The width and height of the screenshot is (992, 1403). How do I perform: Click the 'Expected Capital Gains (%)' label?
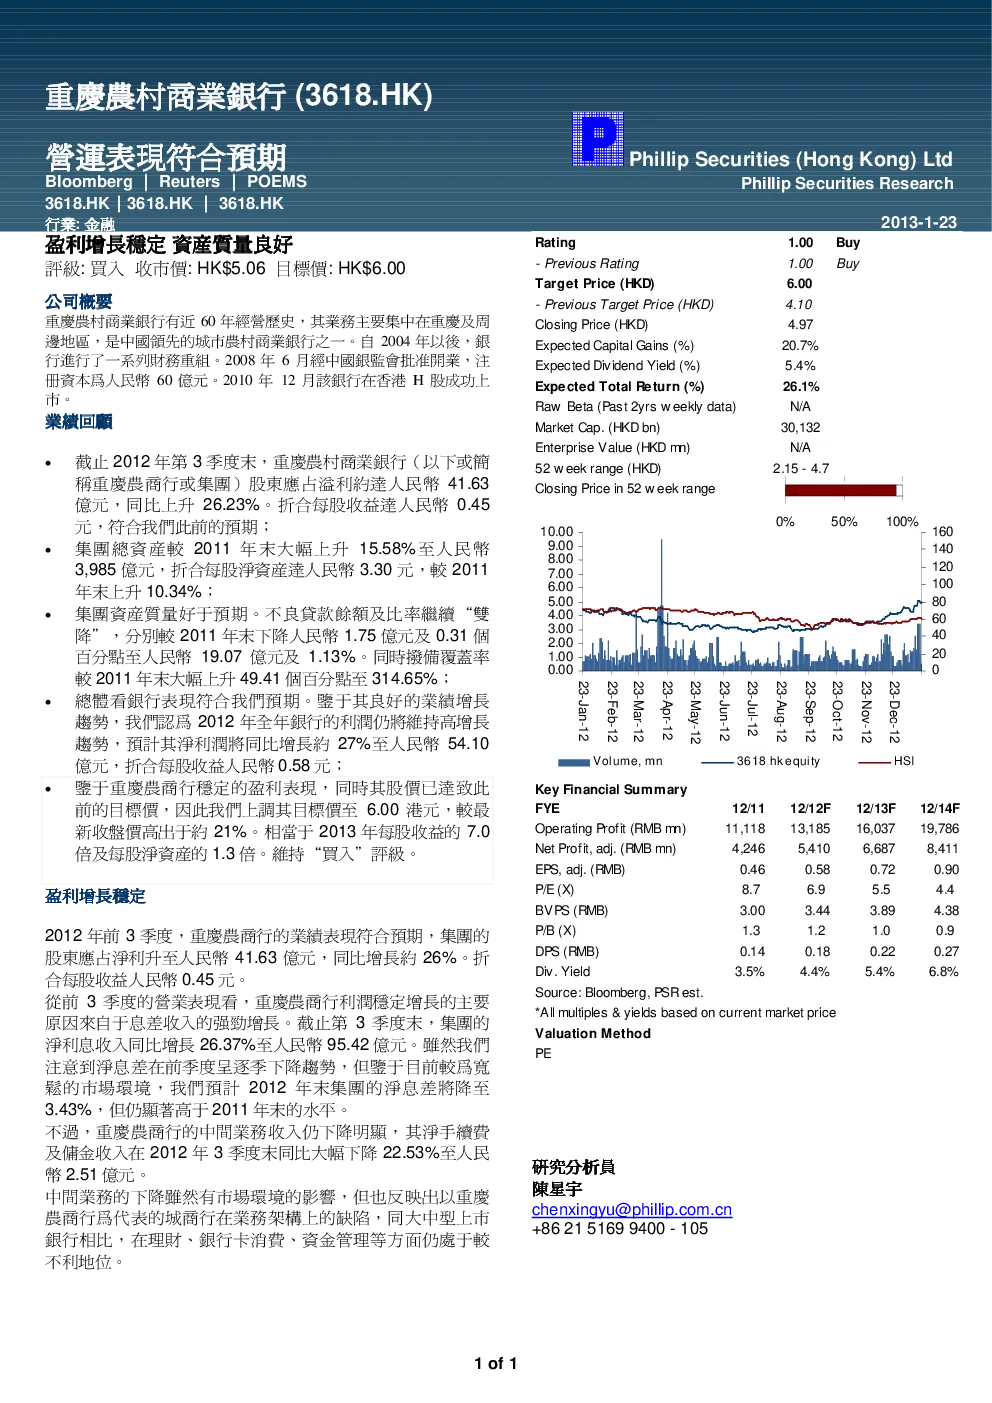(614, 346)
